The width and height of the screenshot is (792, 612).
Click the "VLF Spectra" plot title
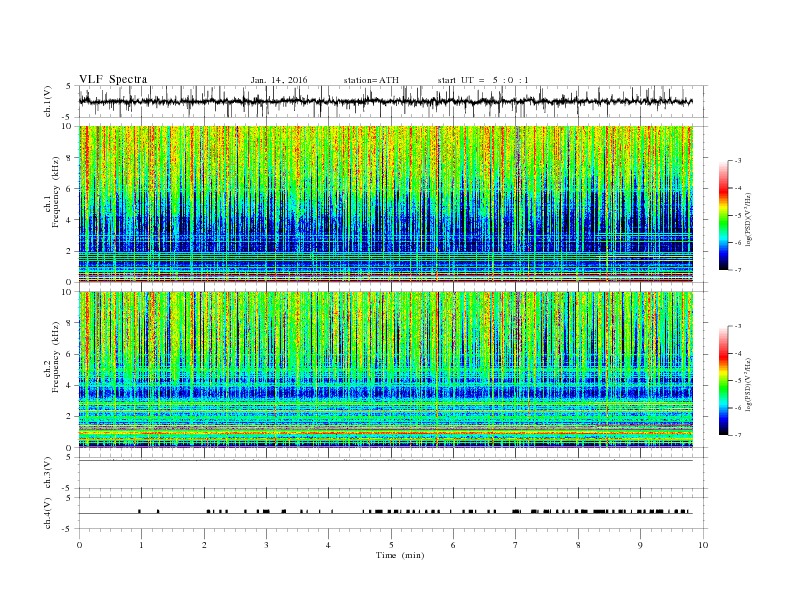(x=113, y=79)
